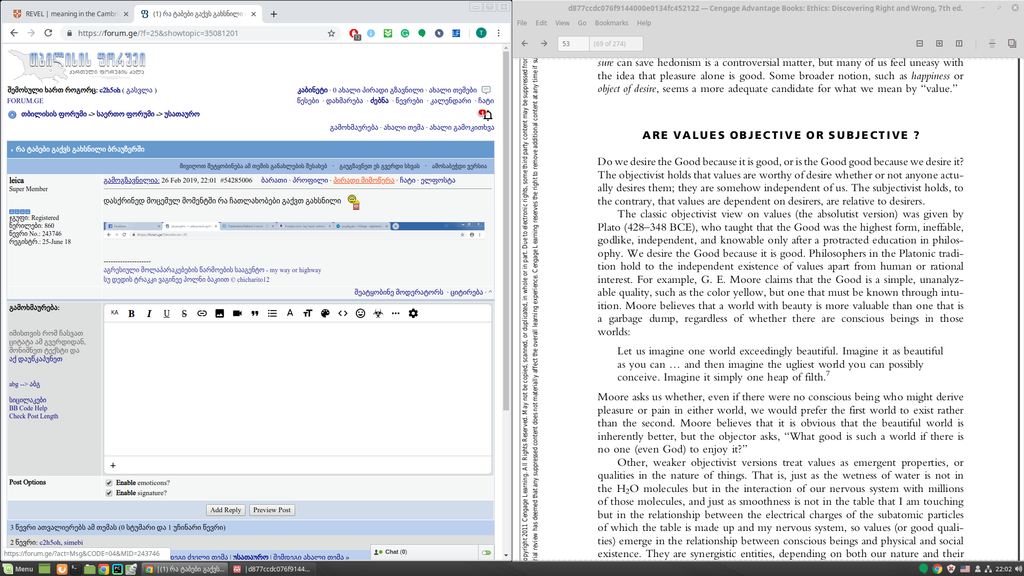
Task: Insert a bulleted list in the editor
Action: click(272, 313)
